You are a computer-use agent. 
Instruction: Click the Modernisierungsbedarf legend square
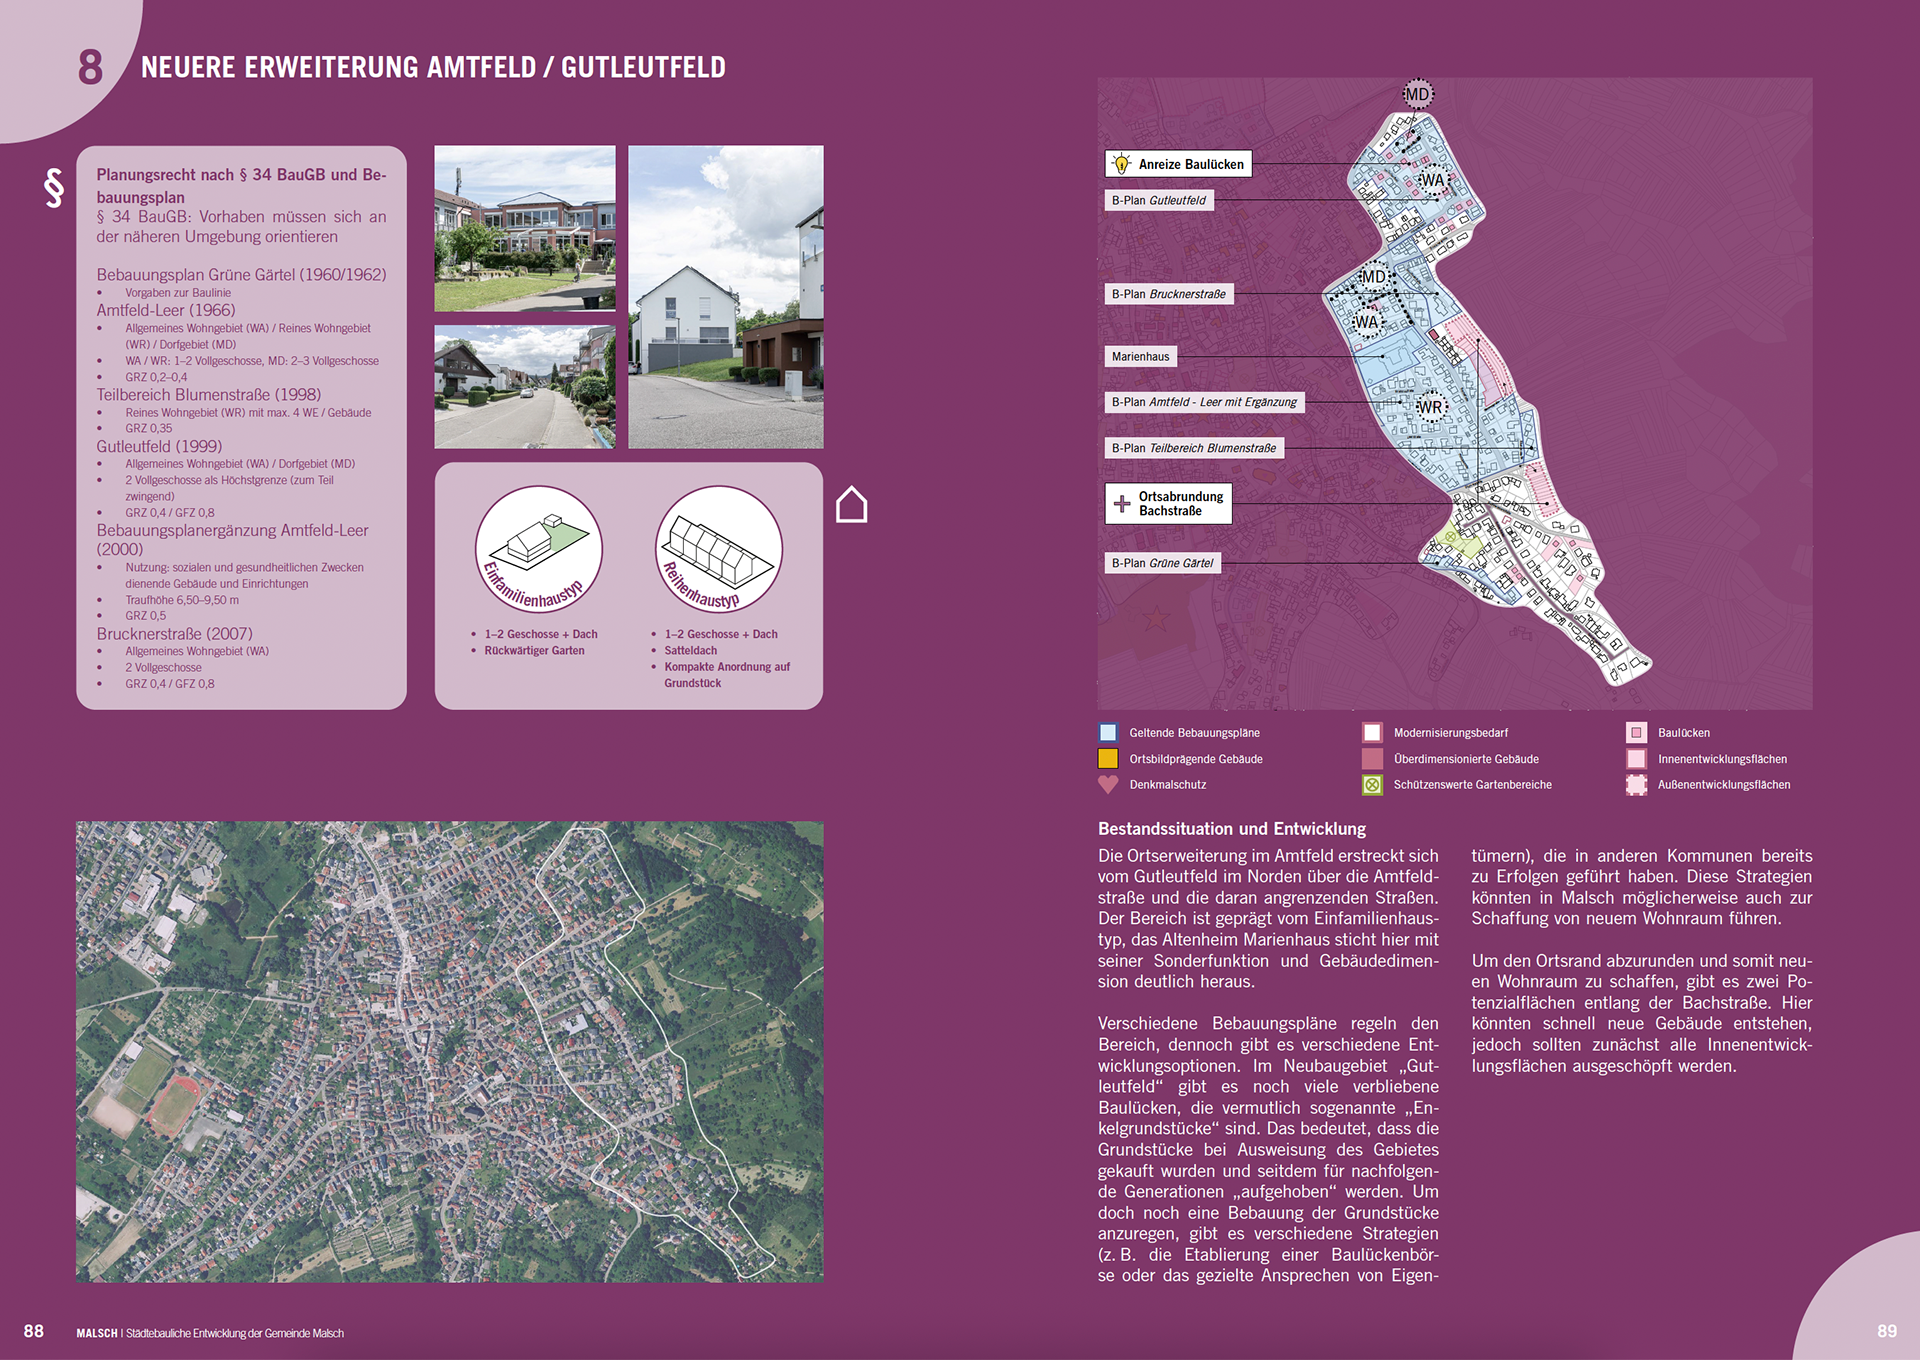click(x=1372, y=733)
